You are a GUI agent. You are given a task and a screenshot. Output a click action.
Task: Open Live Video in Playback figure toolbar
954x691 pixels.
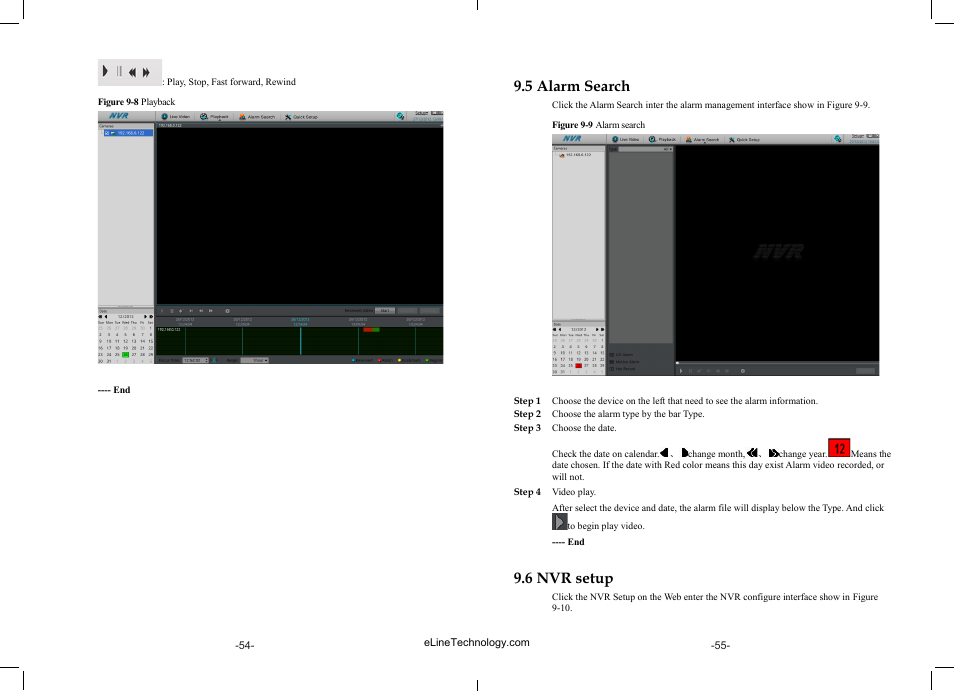point(175,116)
